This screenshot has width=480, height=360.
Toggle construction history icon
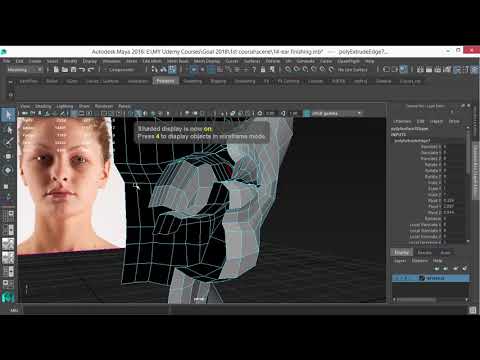403,69
